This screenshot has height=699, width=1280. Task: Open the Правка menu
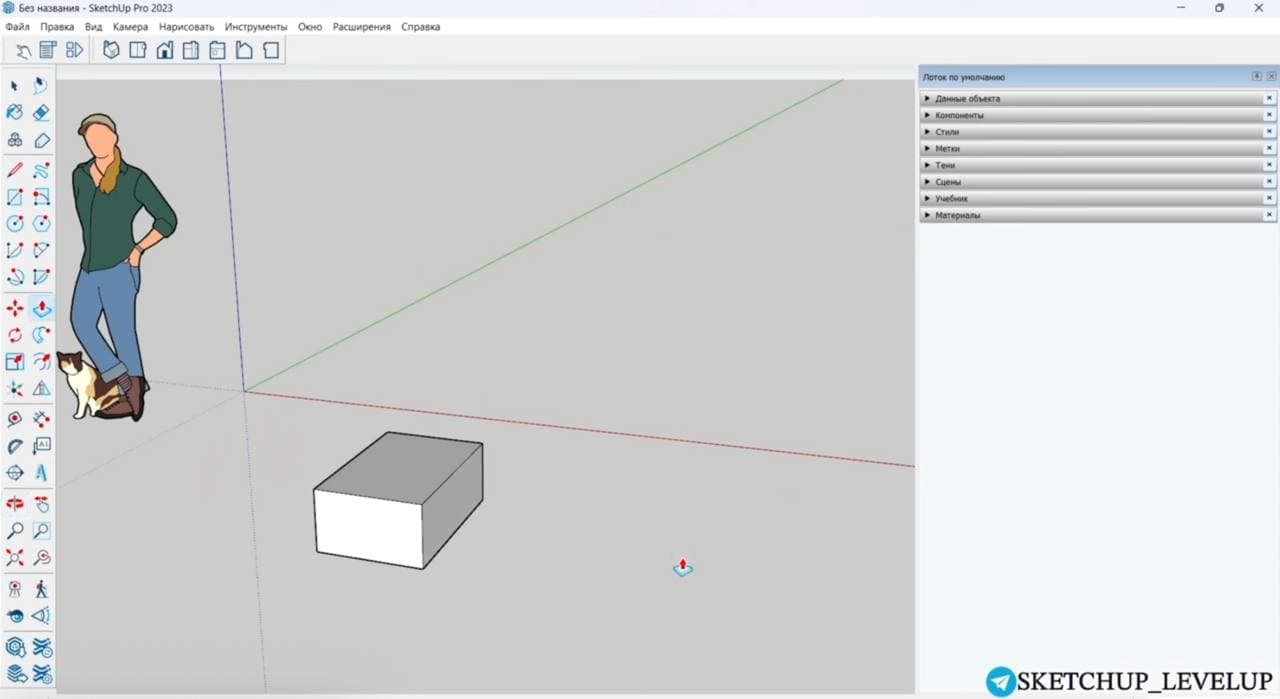point(57,27)
